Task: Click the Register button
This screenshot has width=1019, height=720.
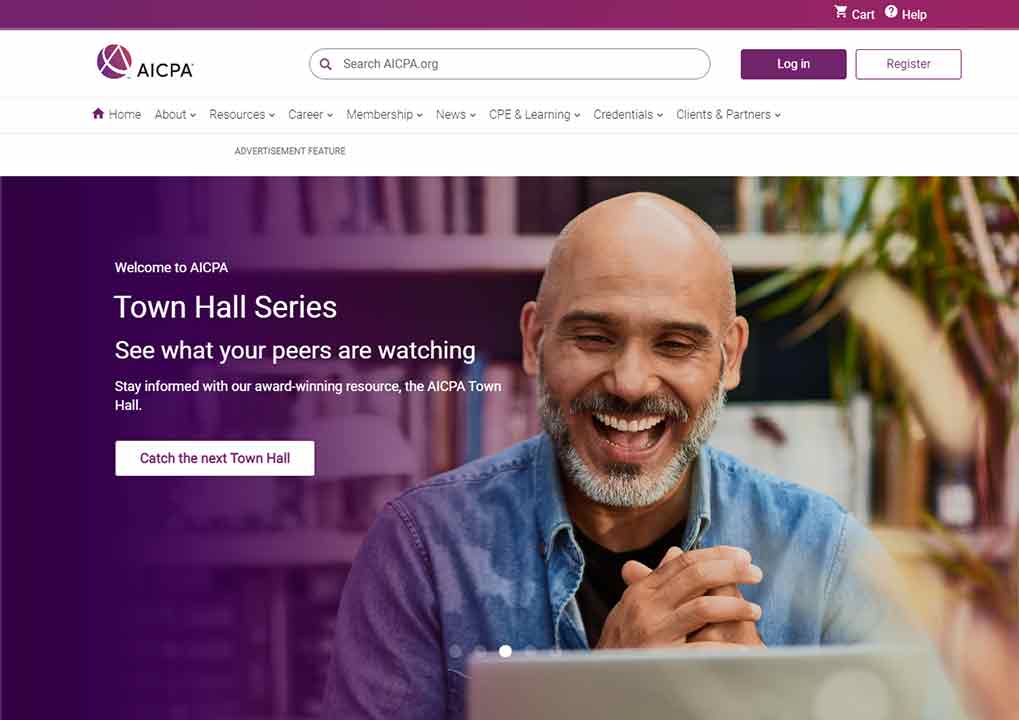Action: (x=908, y=64)
